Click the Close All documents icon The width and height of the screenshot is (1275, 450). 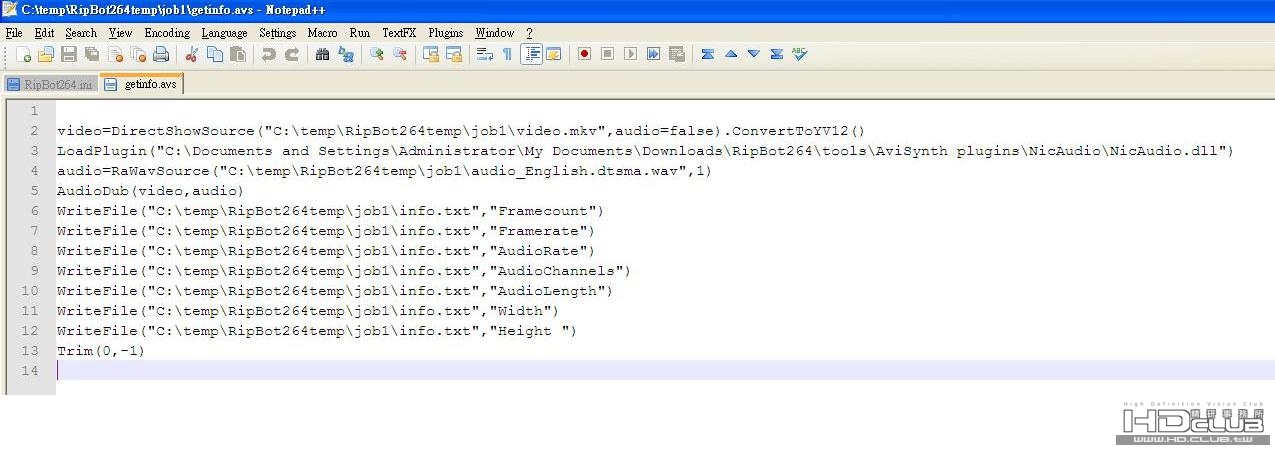[138, 54]
